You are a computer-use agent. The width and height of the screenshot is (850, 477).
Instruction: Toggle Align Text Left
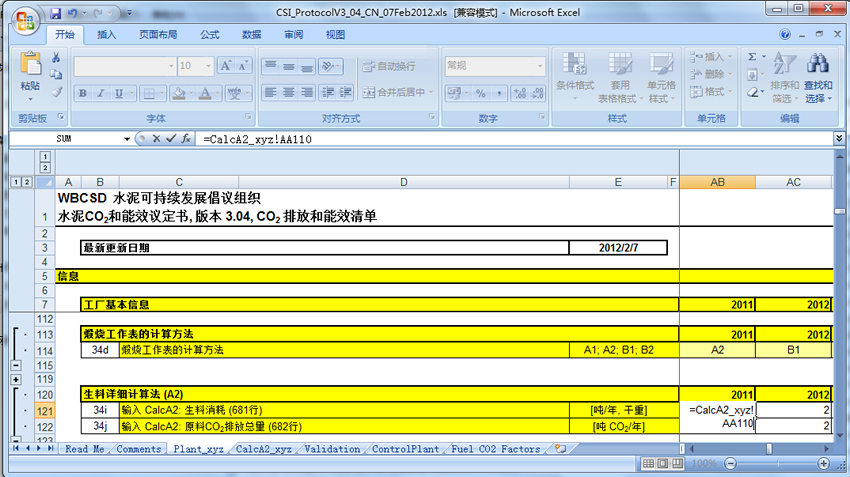(x=271, y=93)
